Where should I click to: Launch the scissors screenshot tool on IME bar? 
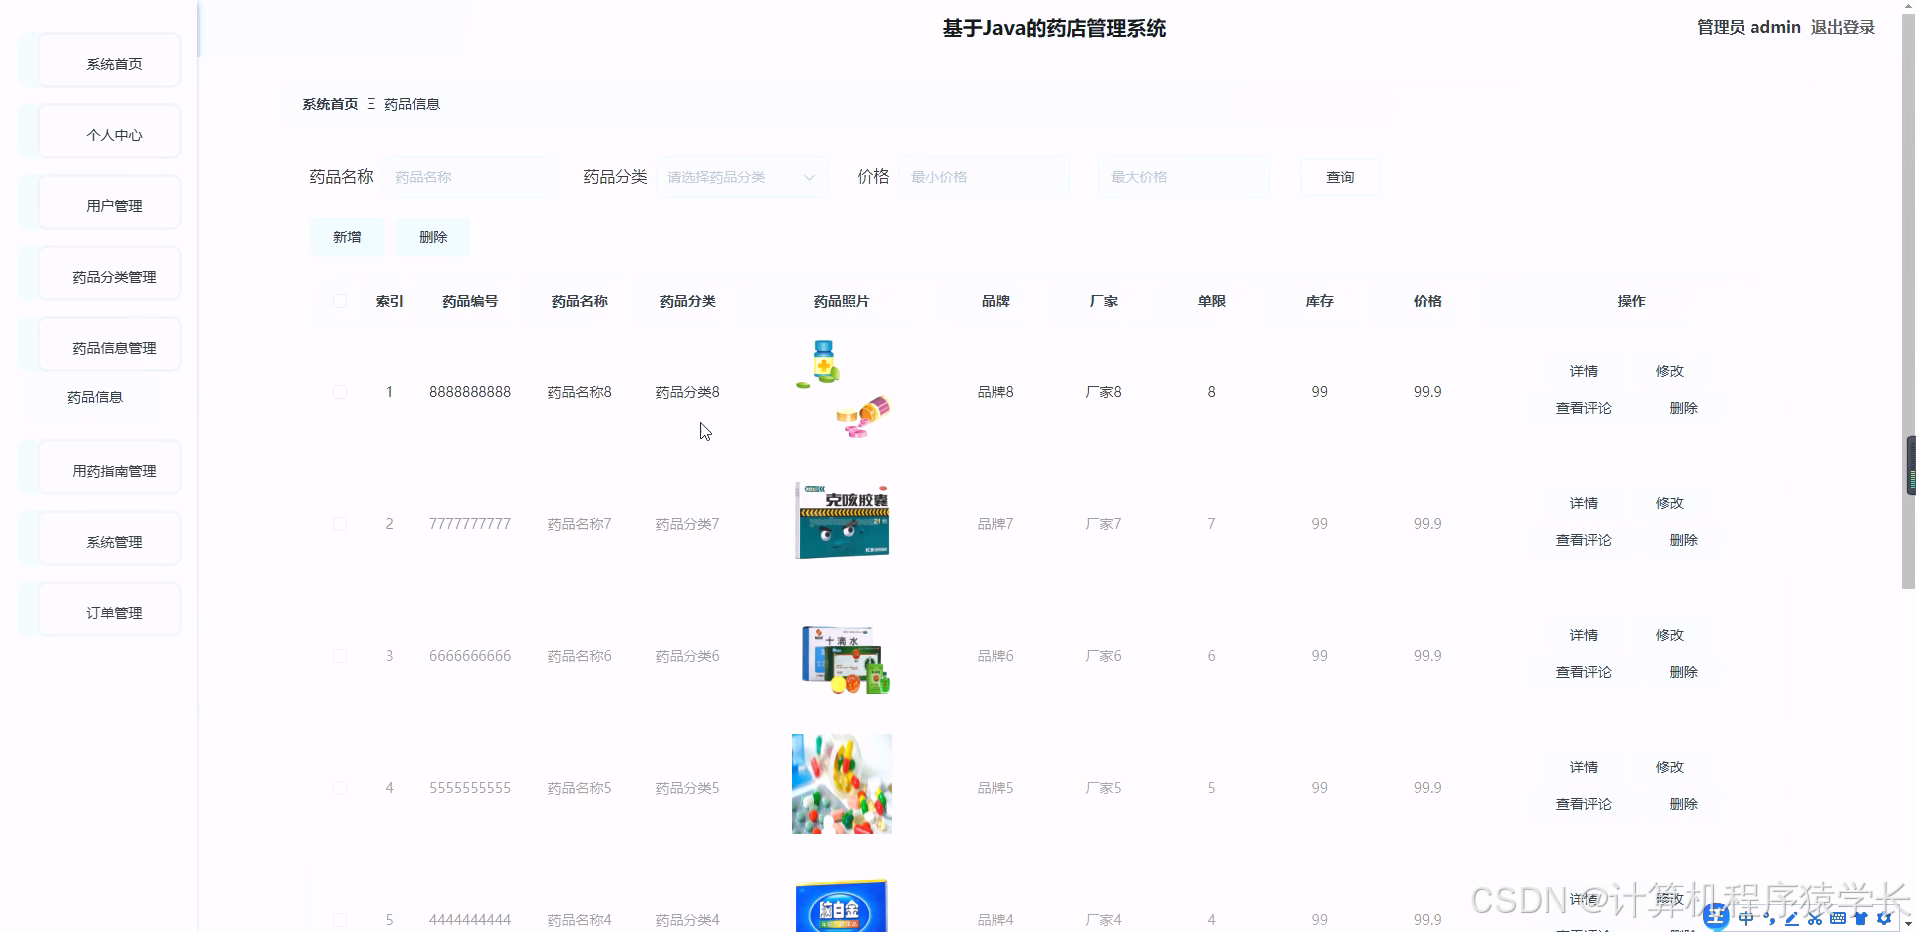1815,917
